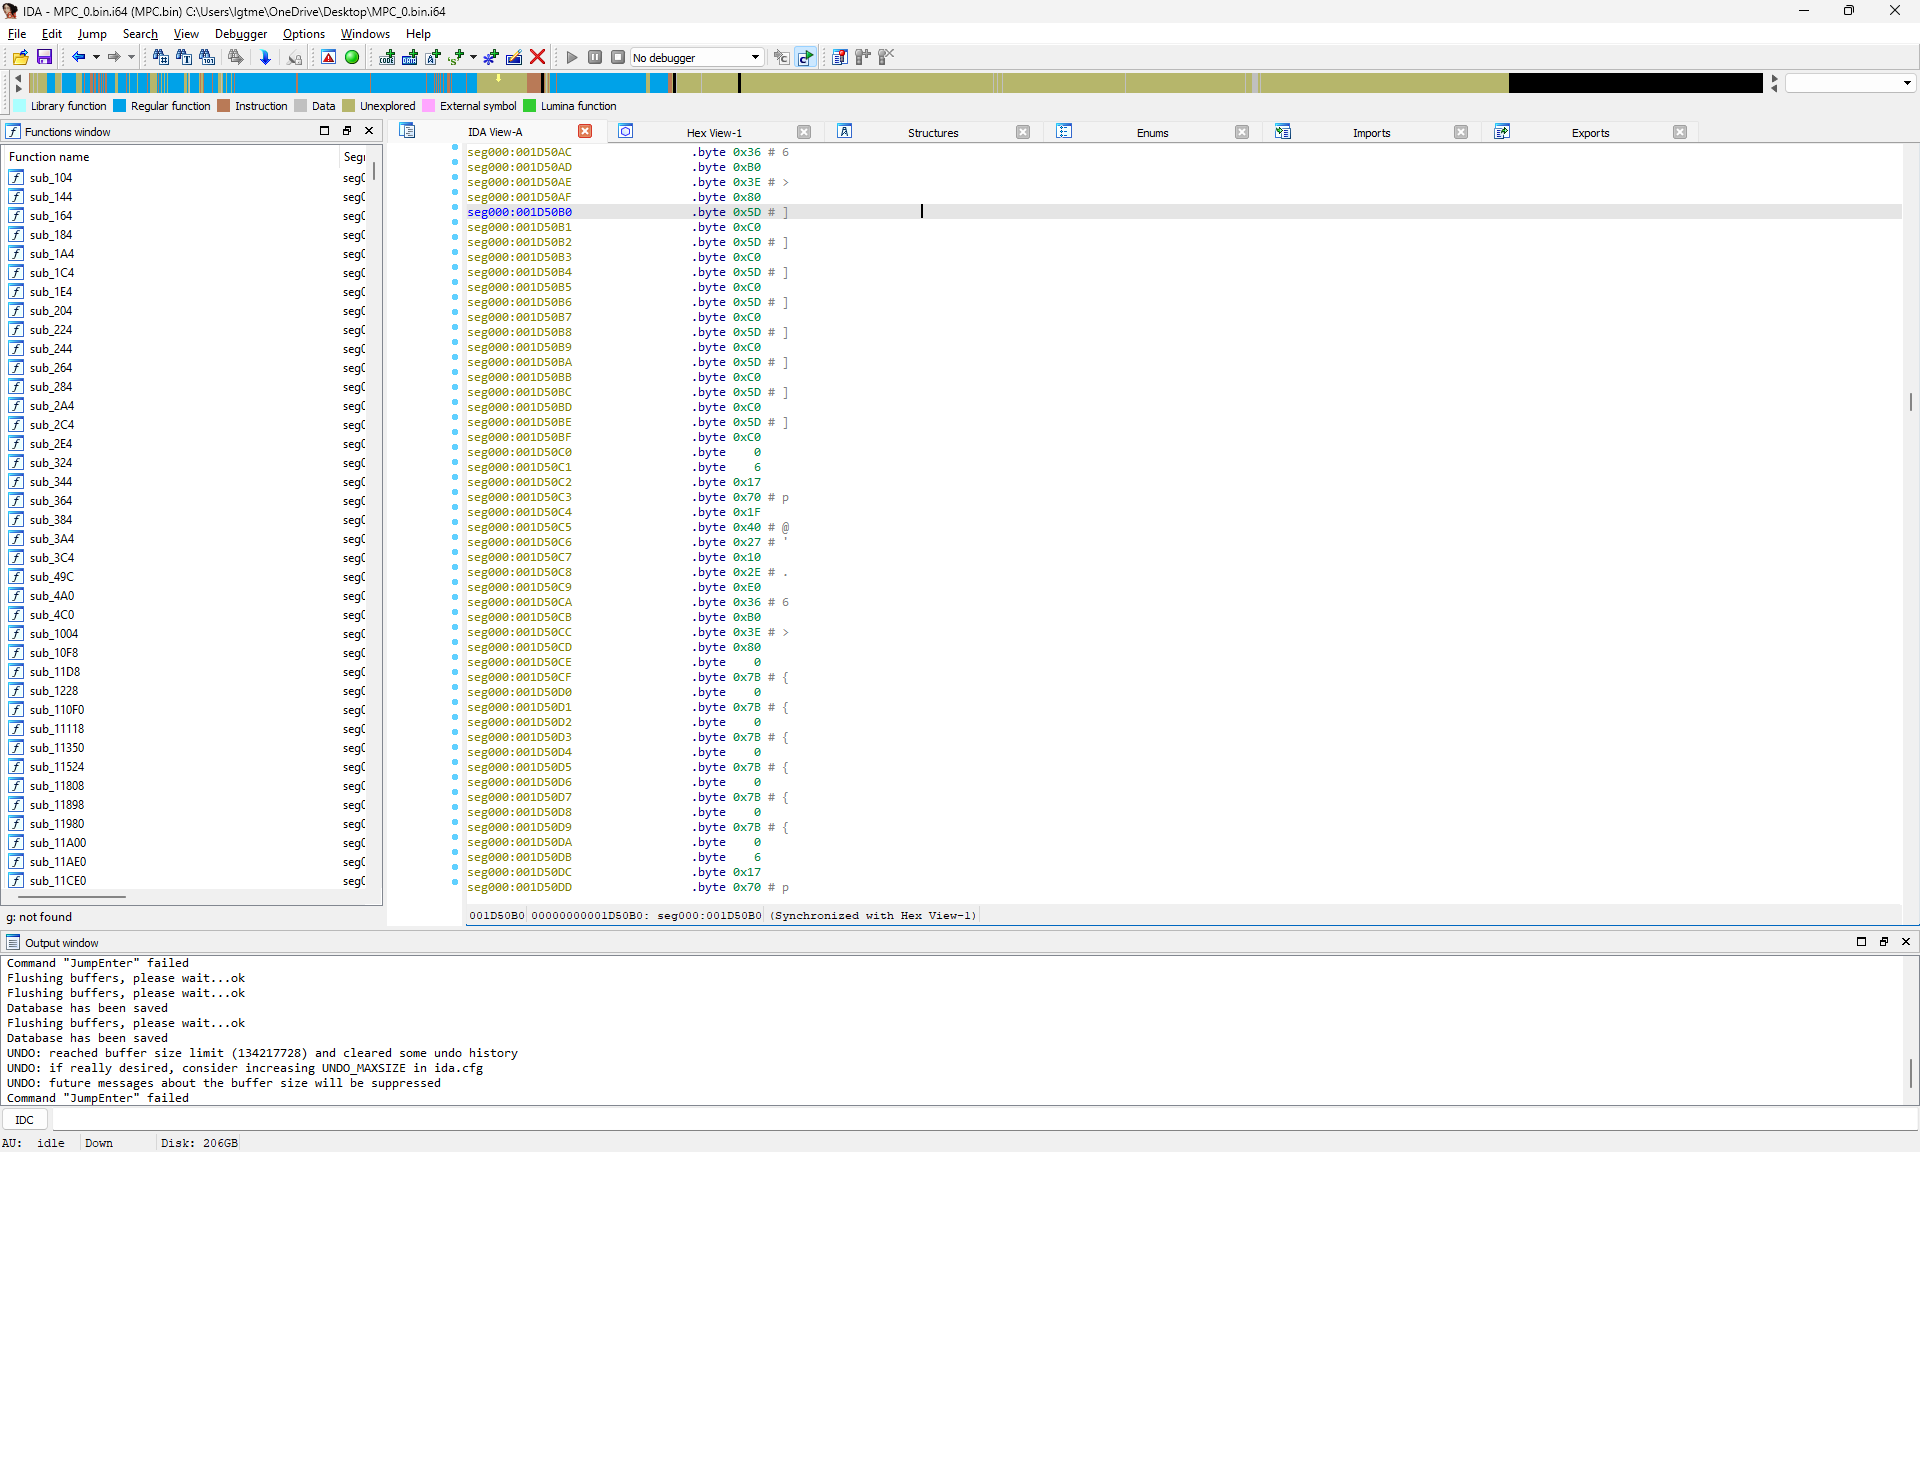Click the insert code segment icon
The height and width of the screenshot is (1457, 1920).
(x=387, y=57)
